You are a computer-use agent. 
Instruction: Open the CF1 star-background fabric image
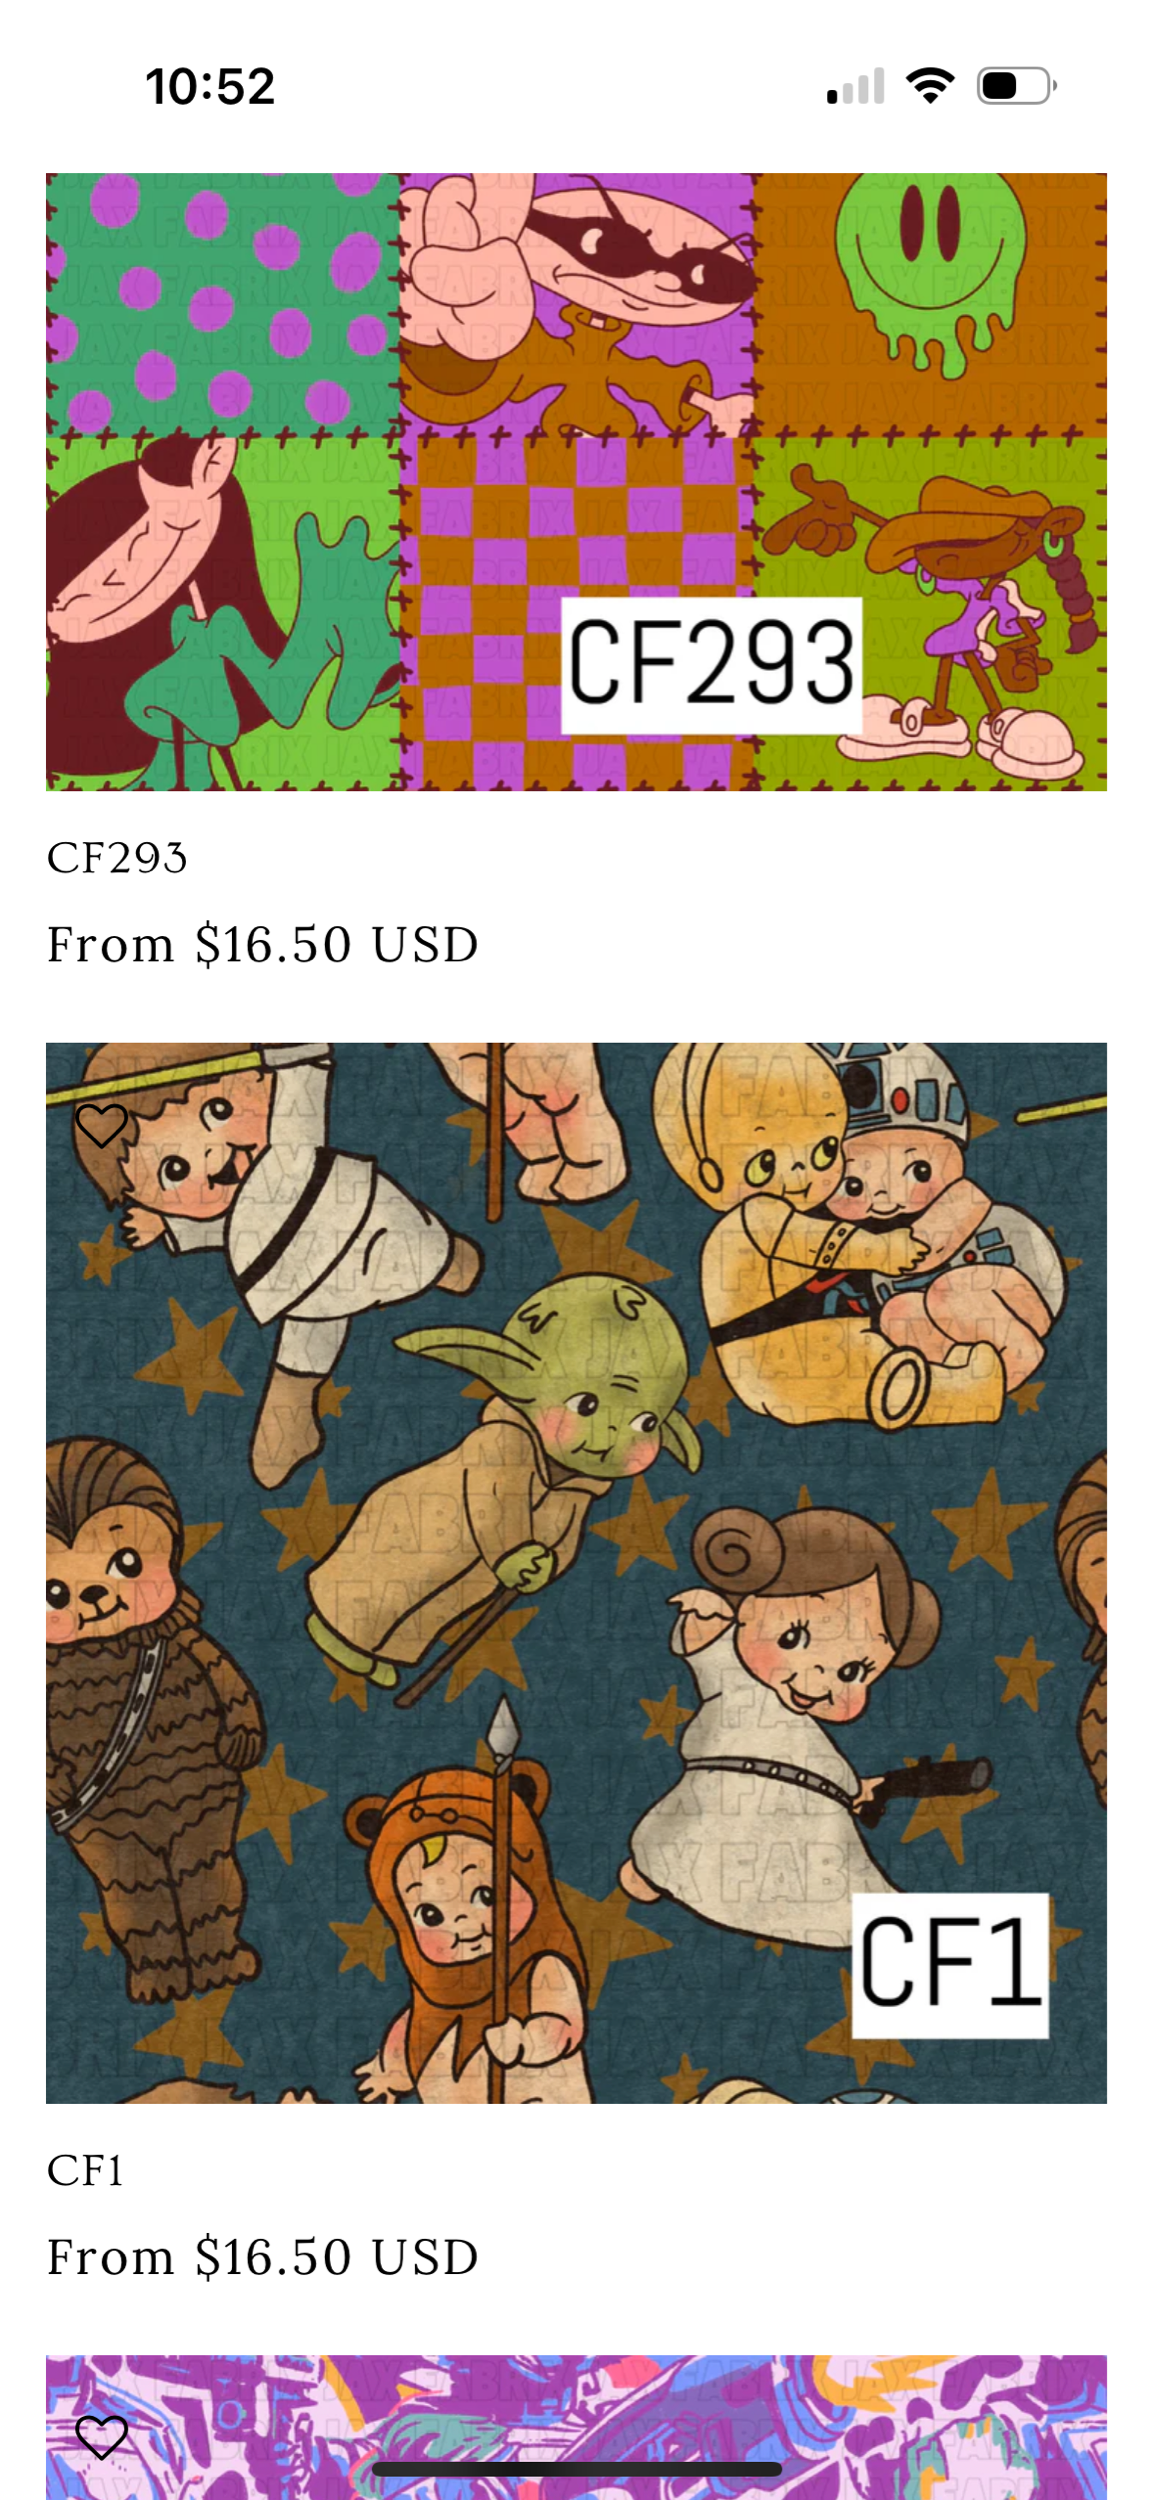pyautogui.click(x=576, y=1573)
